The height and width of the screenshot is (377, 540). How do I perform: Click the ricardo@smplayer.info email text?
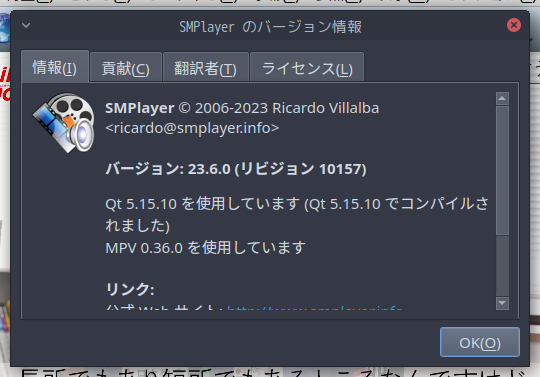pos(192,128)
